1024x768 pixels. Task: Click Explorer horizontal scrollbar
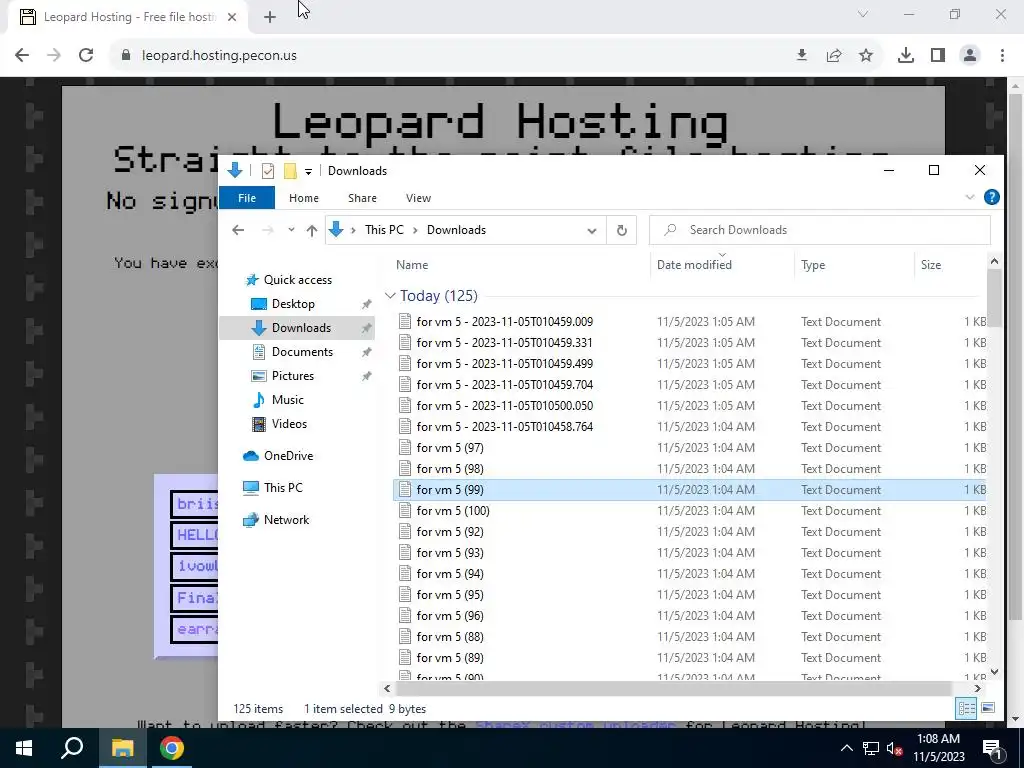[673, 688]
